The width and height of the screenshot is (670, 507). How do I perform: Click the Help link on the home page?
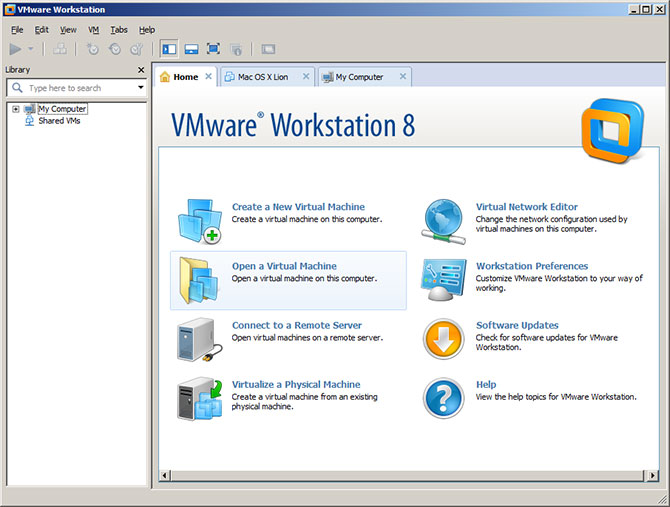pyautogui.click(x=486, y=384)
